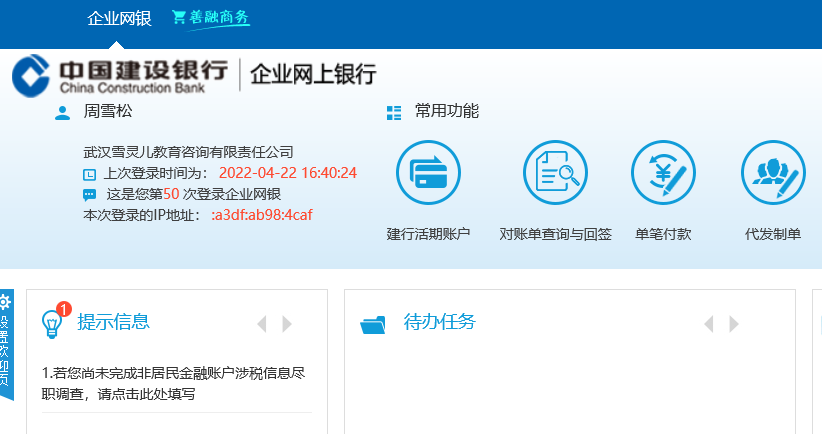Click the login count number 50
Viewport: 822px width, 434px height.
[x=171, y=194]
